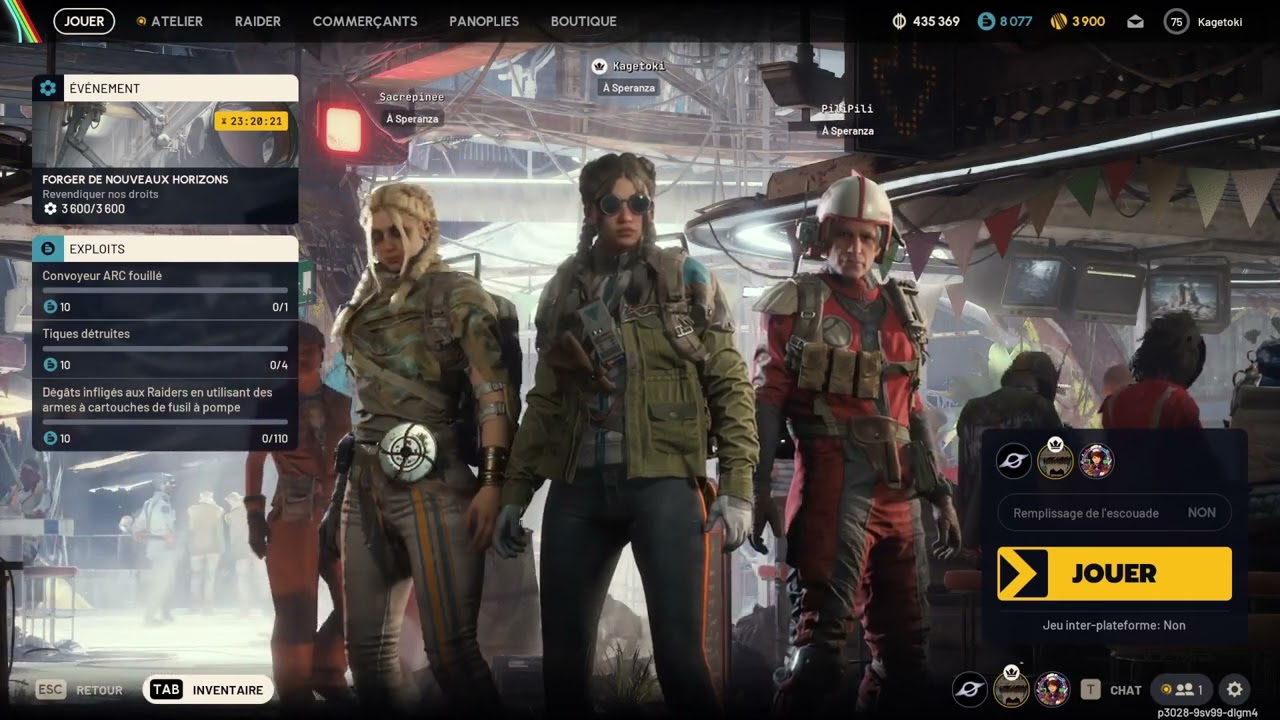Screen dimensions: 1280x720
Task: Click the ÉVÈNEMENT gear icon
Action: 48,88
